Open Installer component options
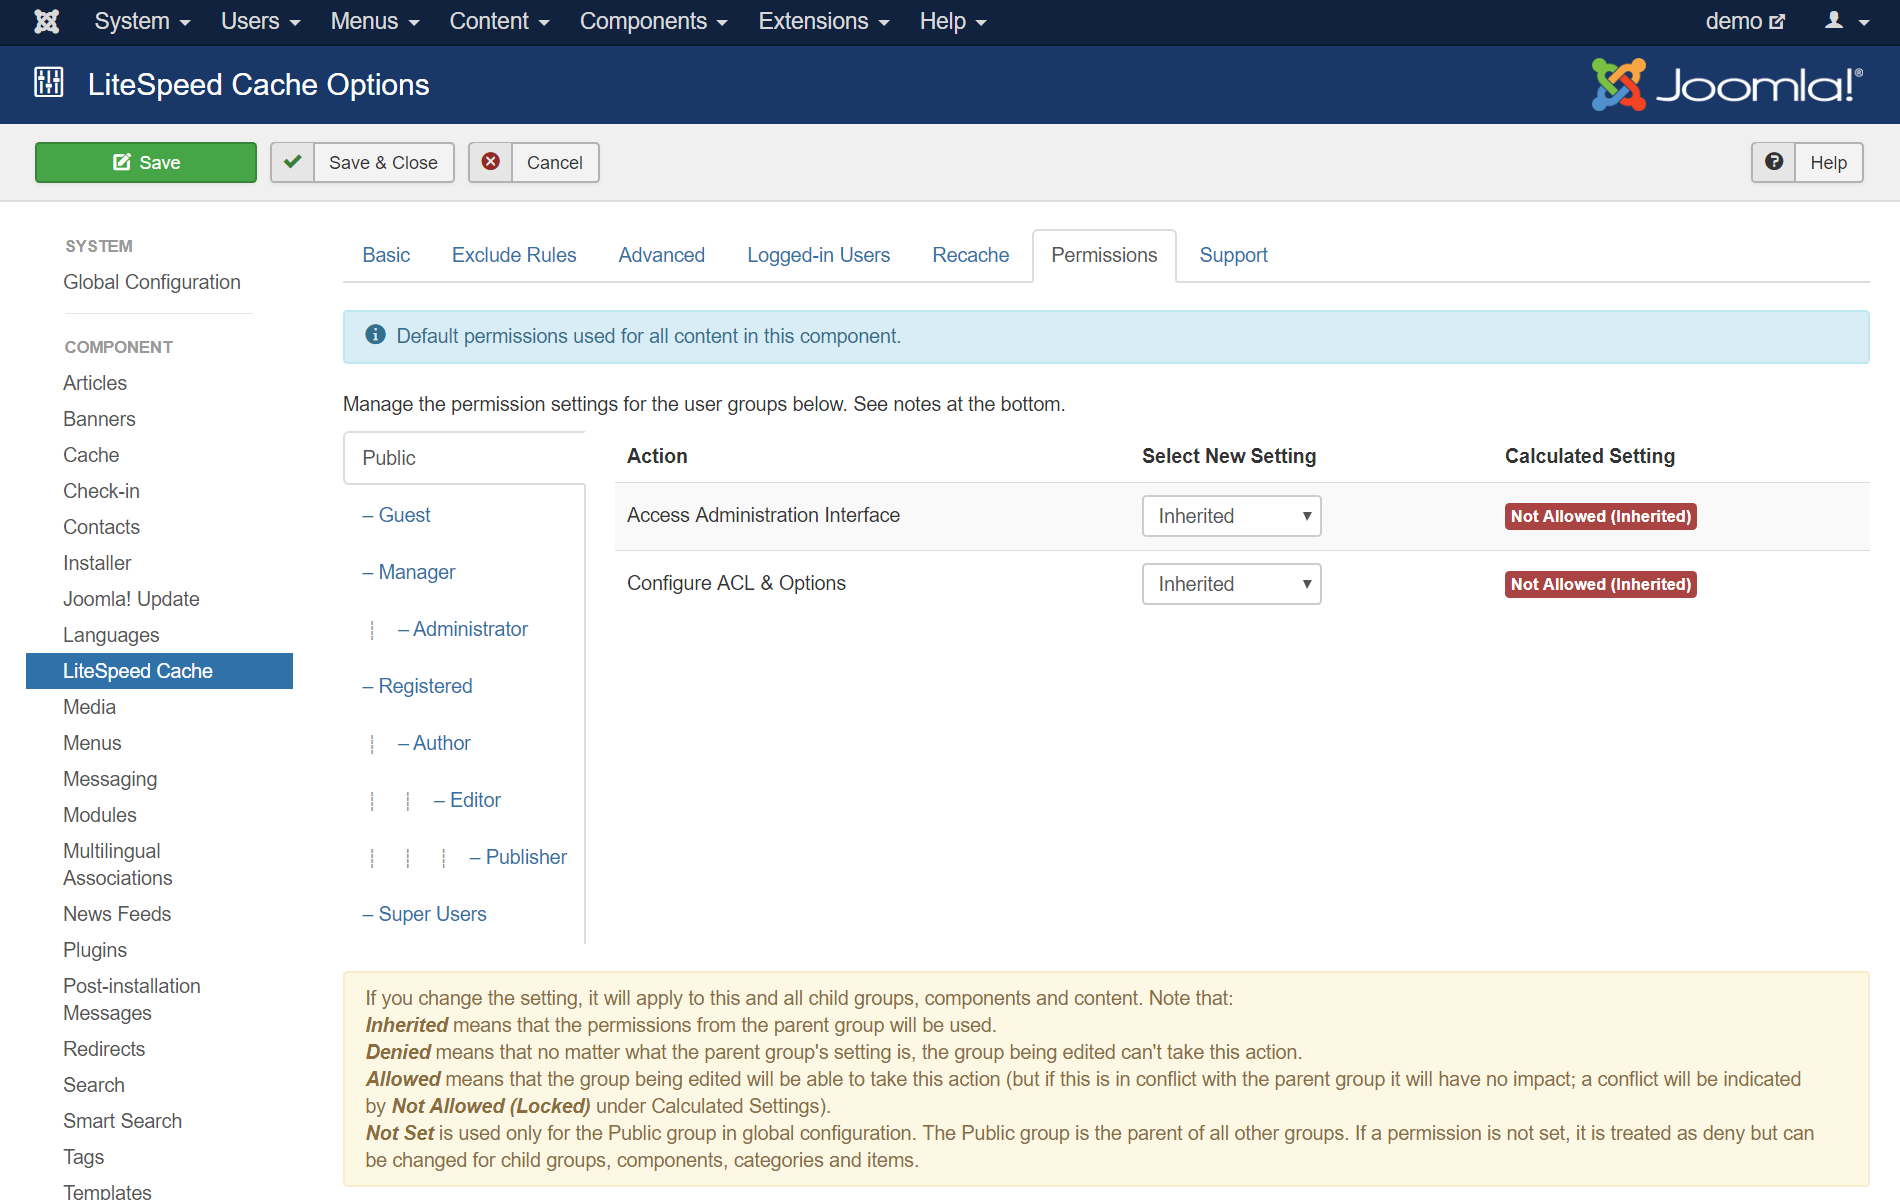 pyautogui.click(x=97, y=563)
